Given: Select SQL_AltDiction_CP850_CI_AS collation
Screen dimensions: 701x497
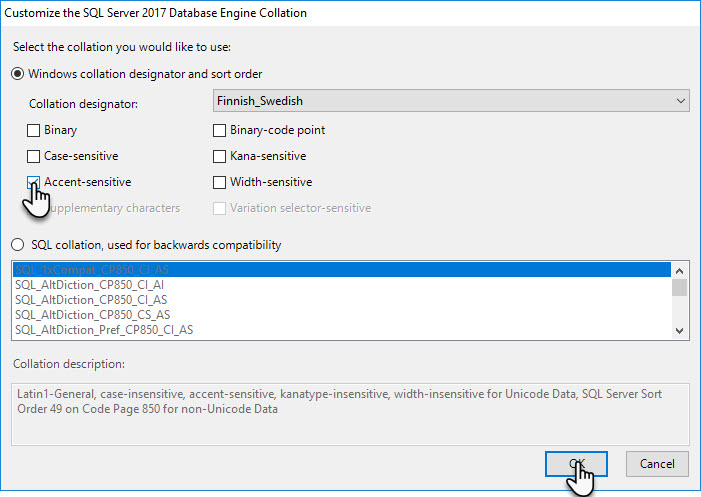Looking at the screenshot, I should tap(342, 299).
